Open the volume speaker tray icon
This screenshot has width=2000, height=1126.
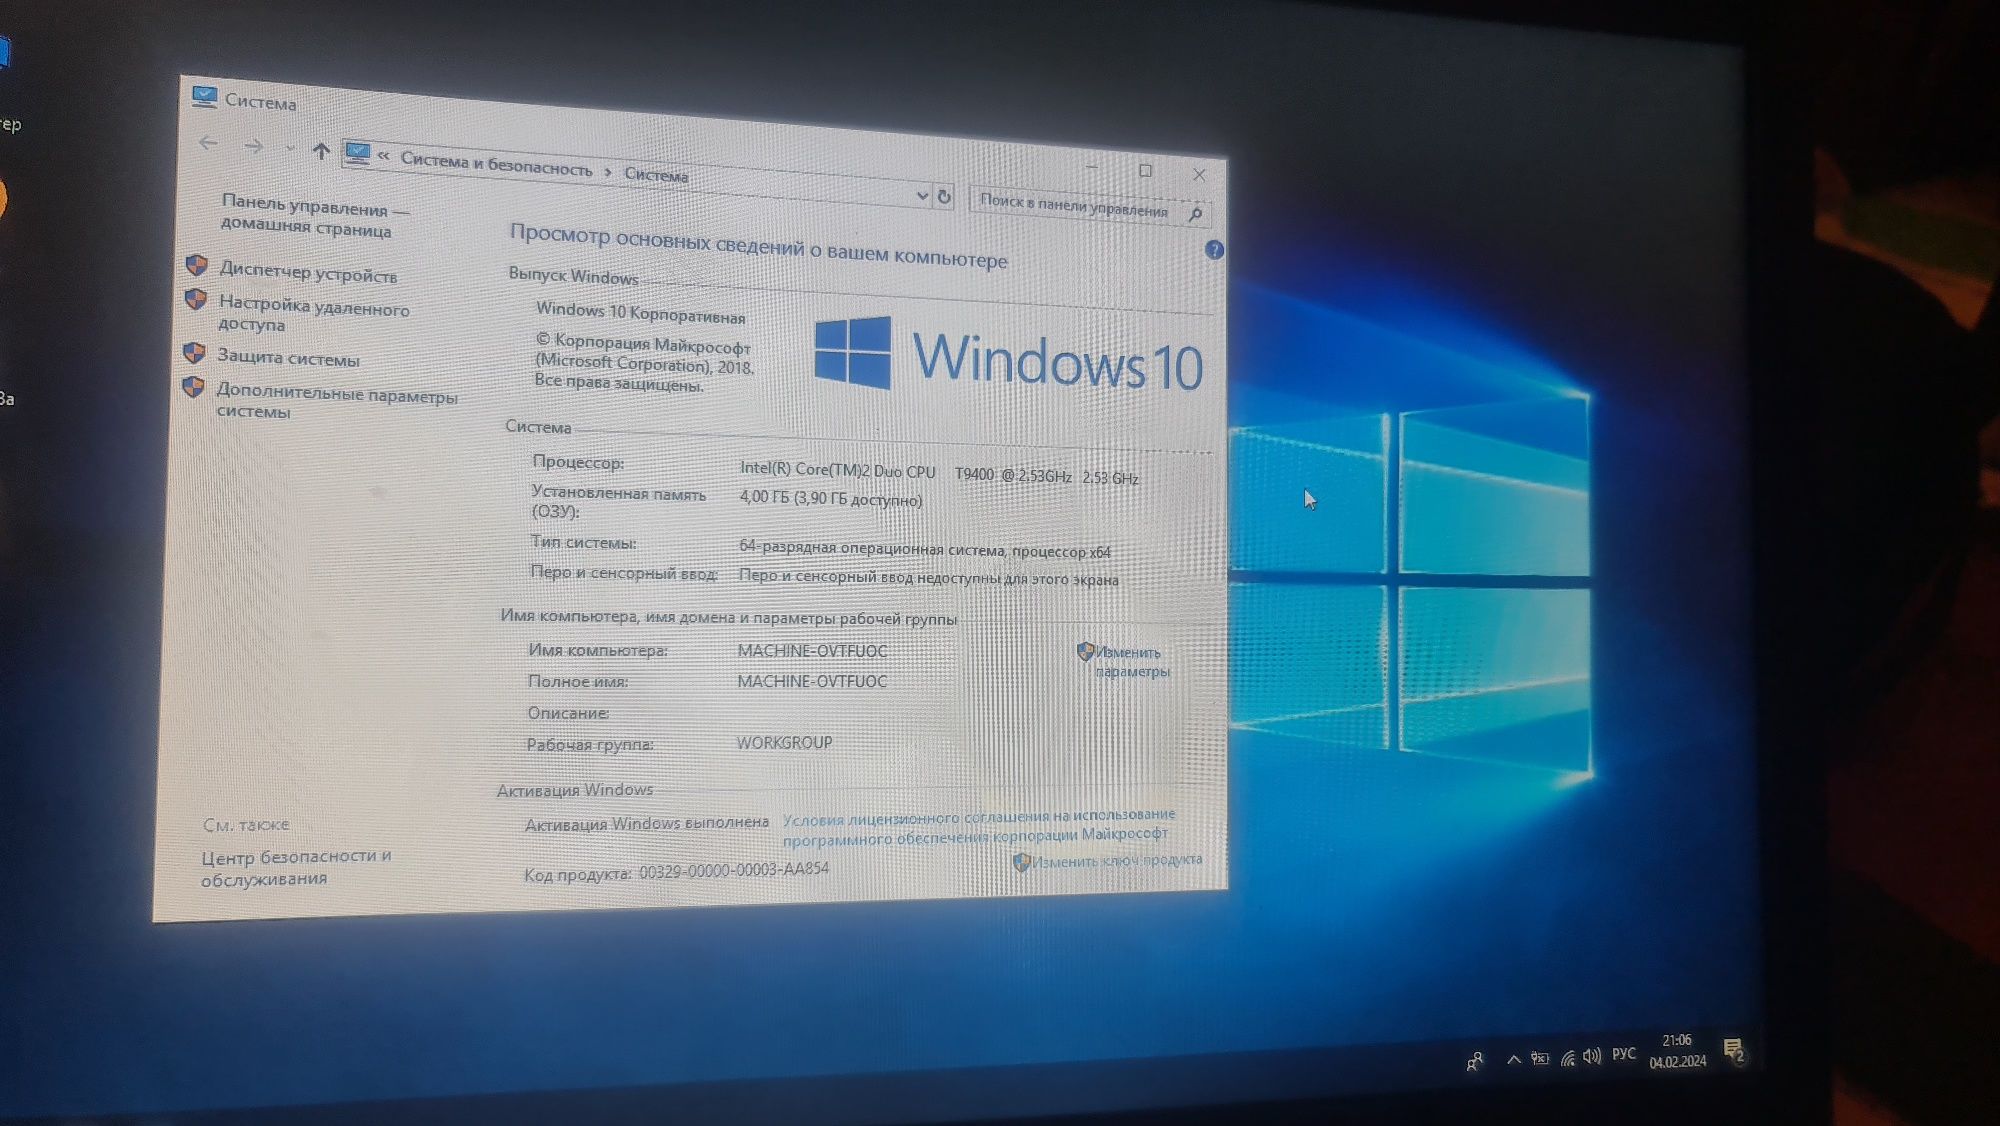[x=1592, y=1055]
